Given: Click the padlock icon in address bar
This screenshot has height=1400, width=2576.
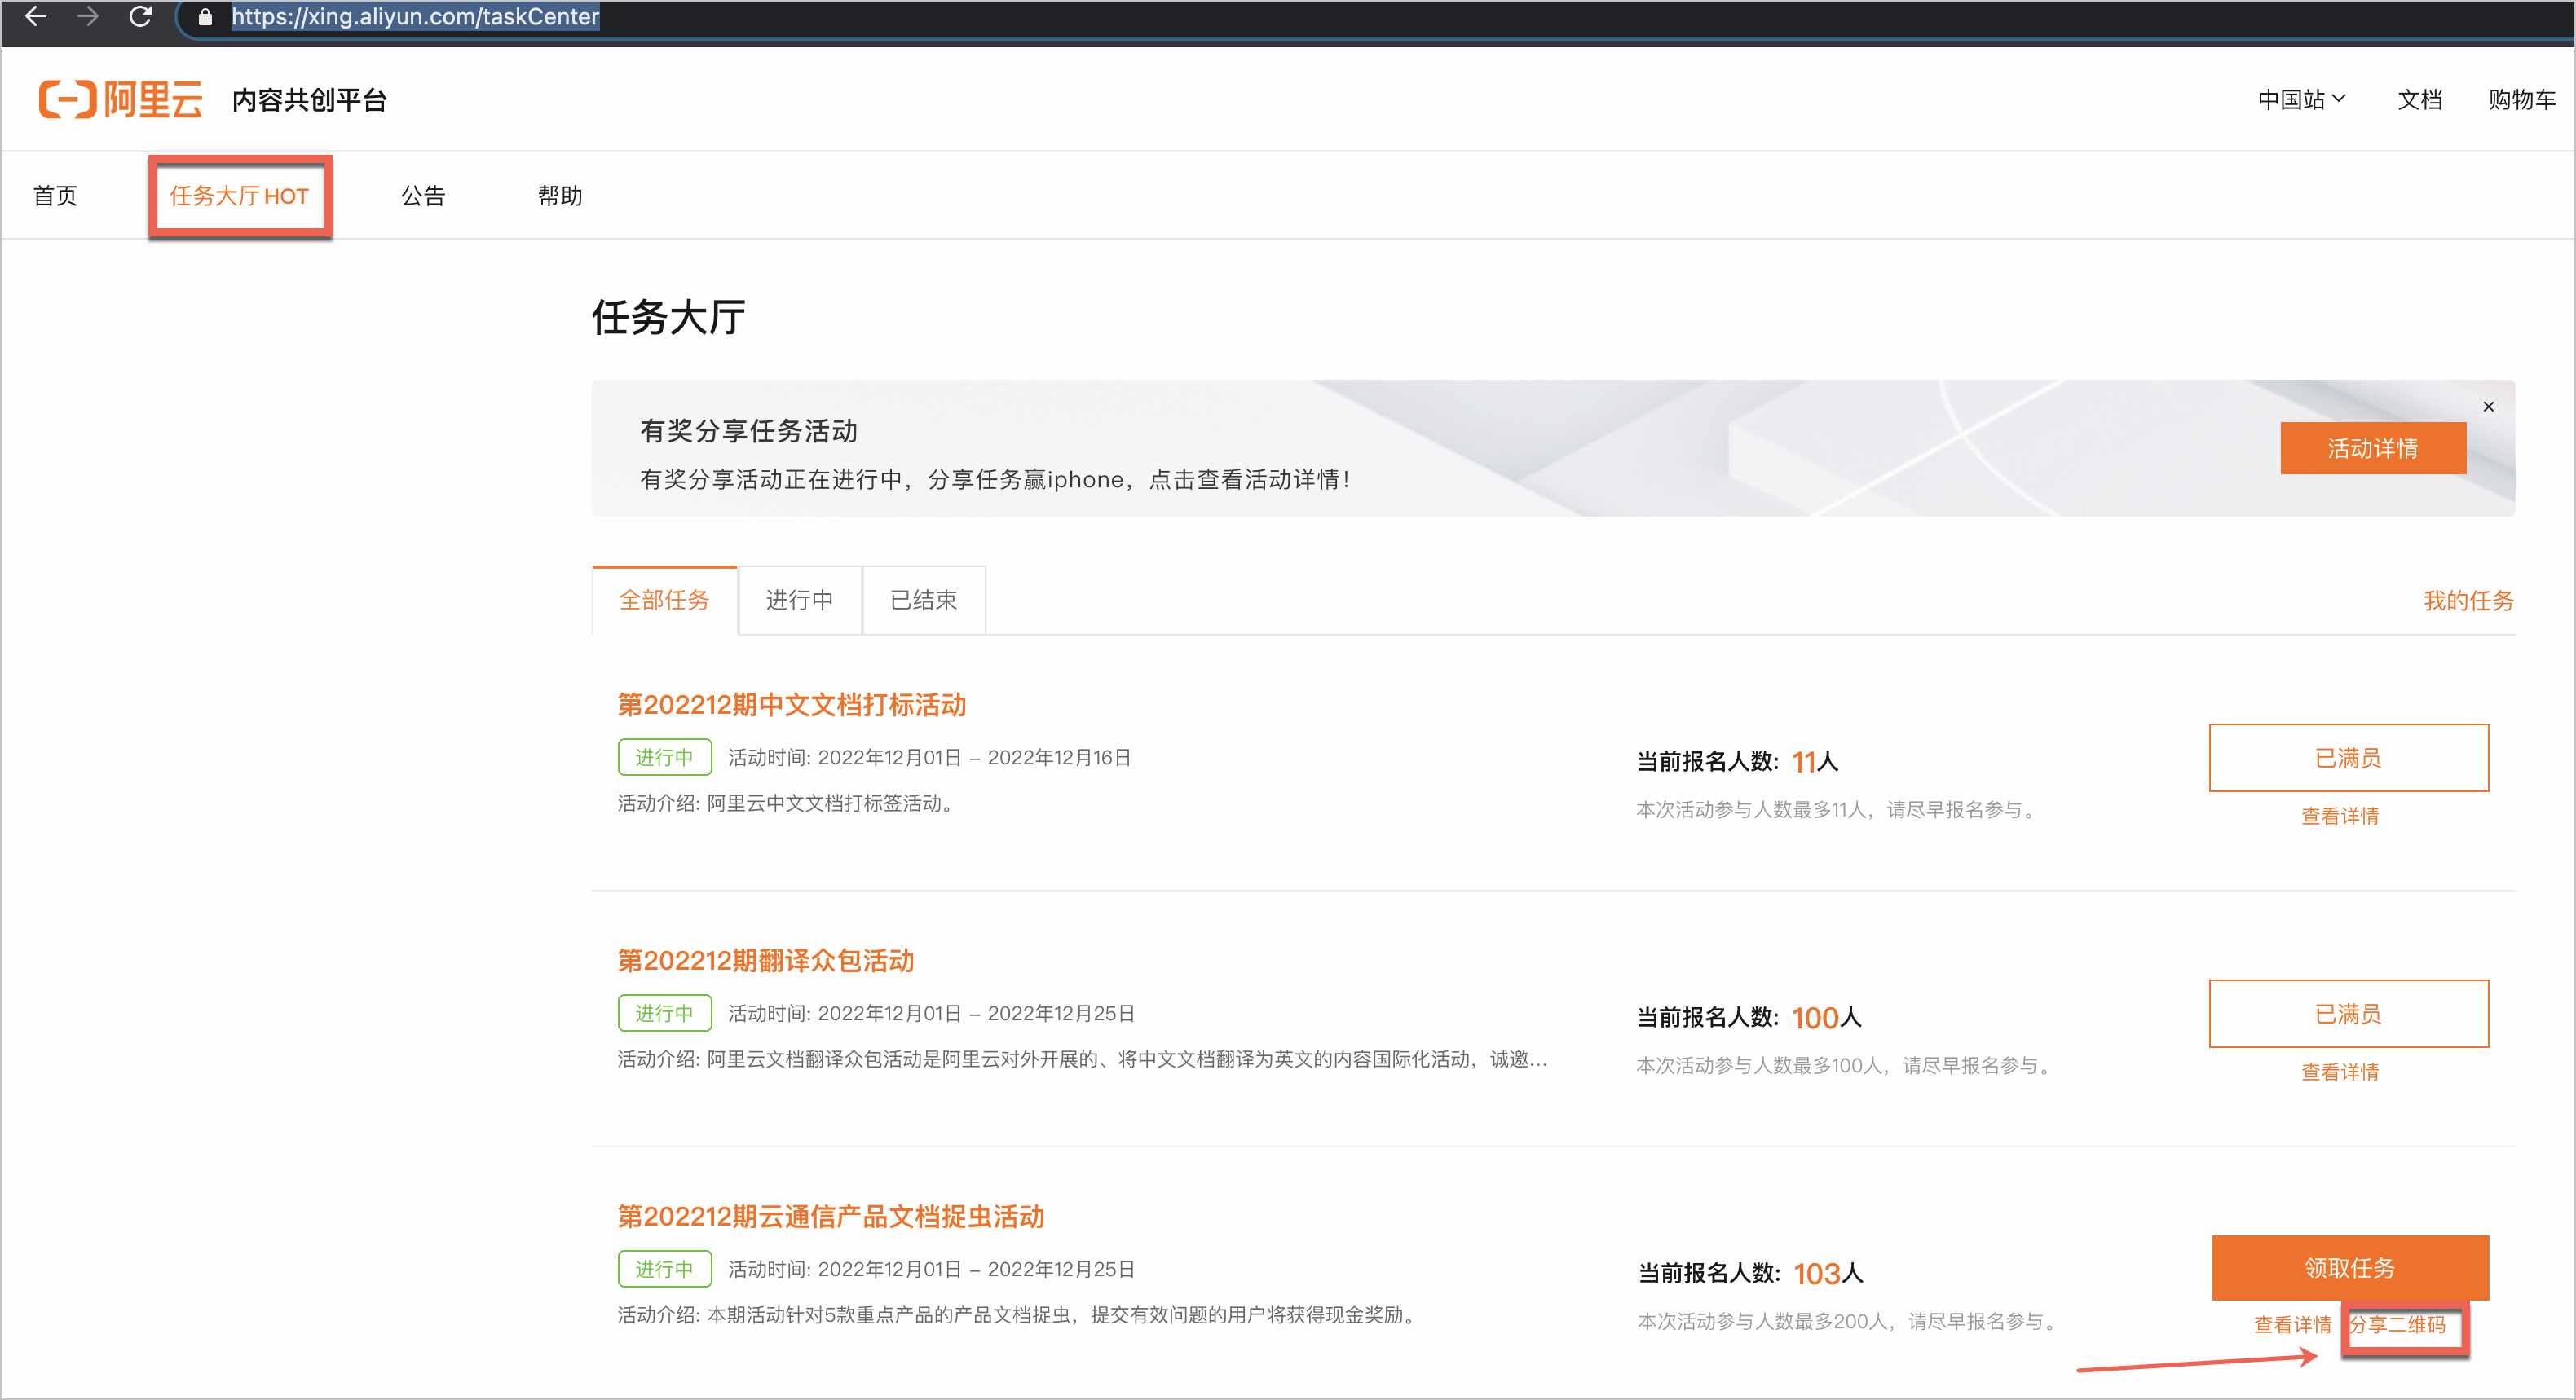Looking at the screenshot, I should tap(205, 16).
